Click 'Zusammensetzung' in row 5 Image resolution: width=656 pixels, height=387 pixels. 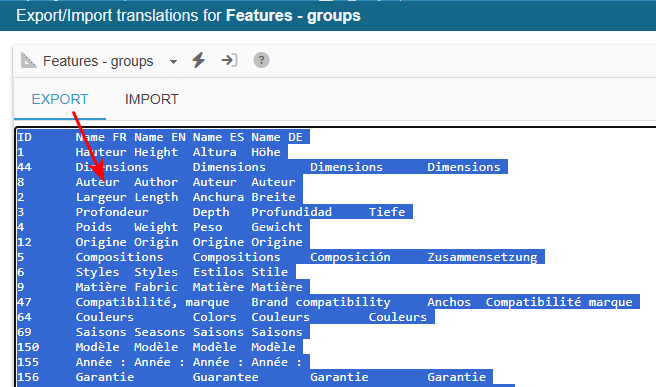coord(482,258)
